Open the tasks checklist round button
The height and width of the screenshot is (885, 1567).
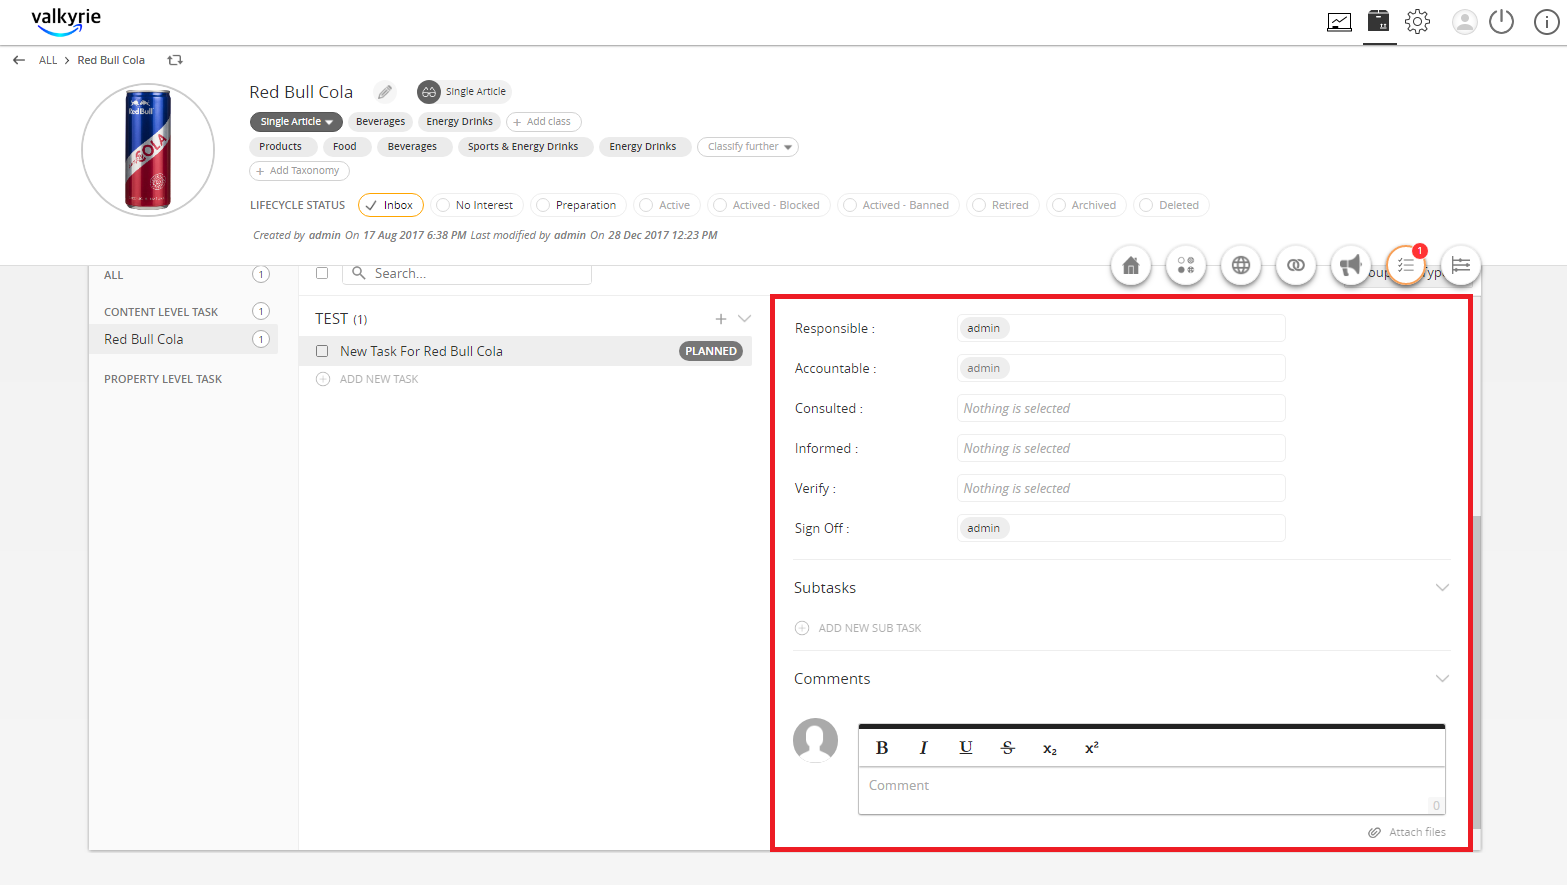click(1406, 265)
